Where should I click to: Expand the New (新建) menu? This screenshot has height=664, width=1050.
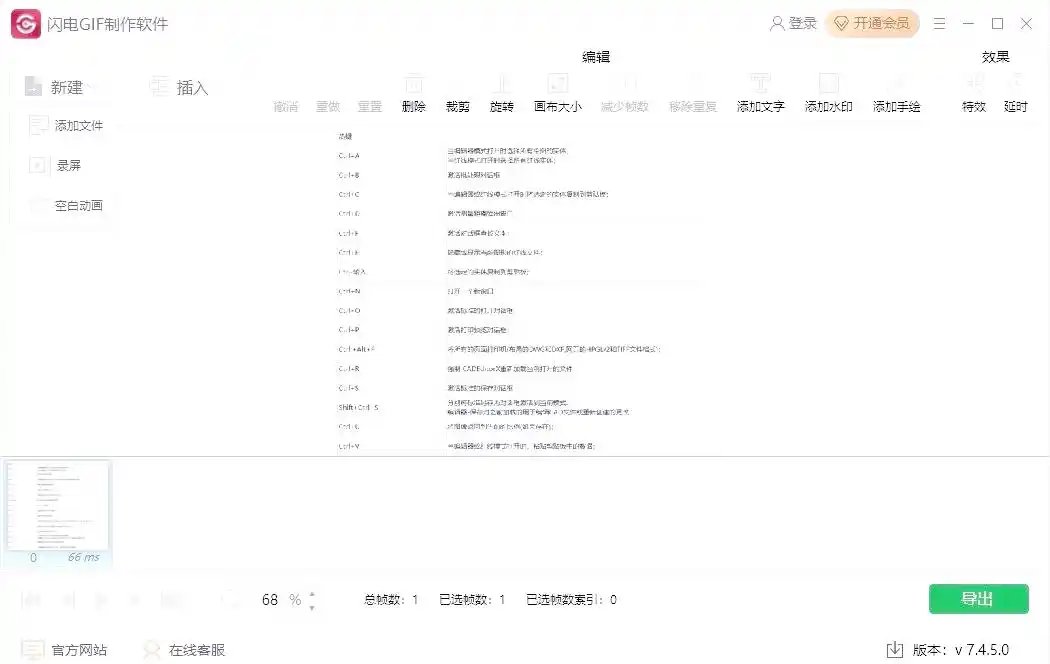(x=58, y=88)
